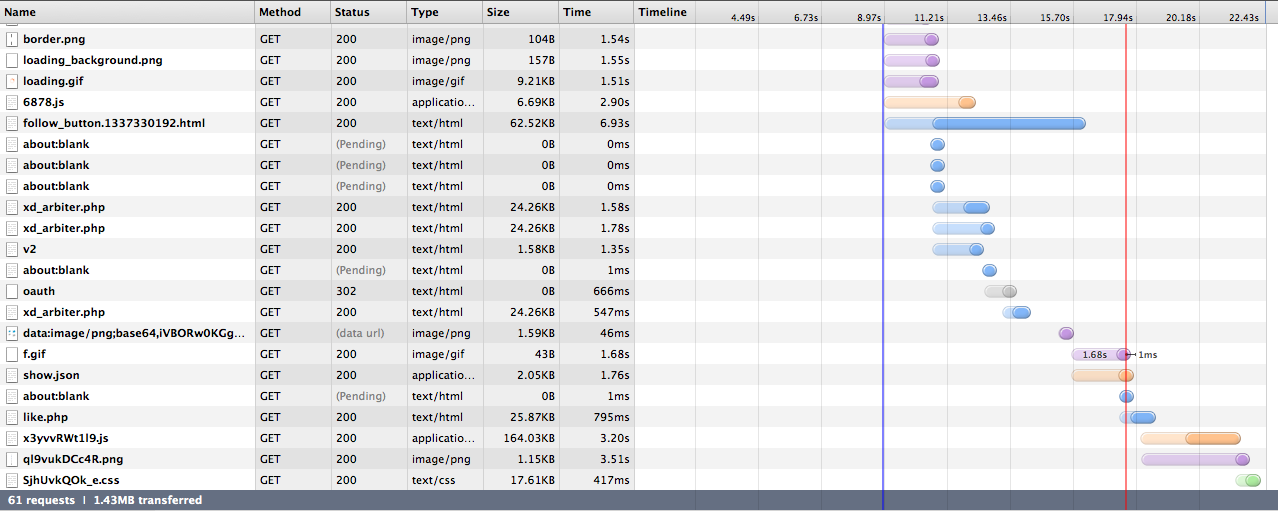Open the Timeline column header options
The width and height of the screenshot is (1278, 511).
[662, 12]
